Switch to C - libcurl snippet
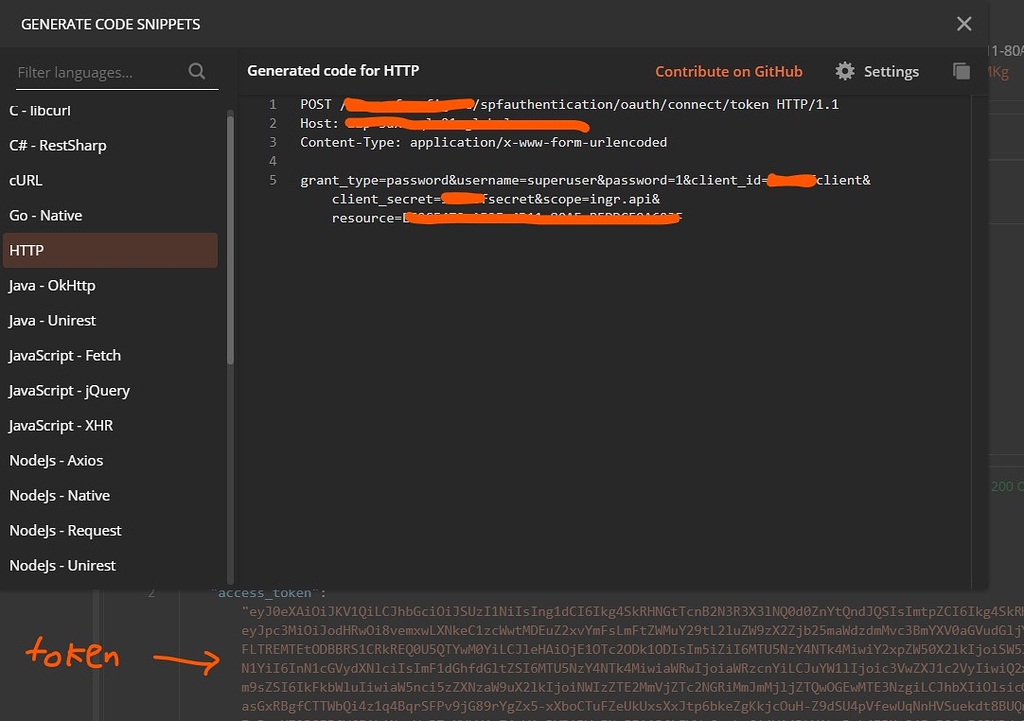The height and width of the screenshot is (721, 1024). [x=110, y=110]
